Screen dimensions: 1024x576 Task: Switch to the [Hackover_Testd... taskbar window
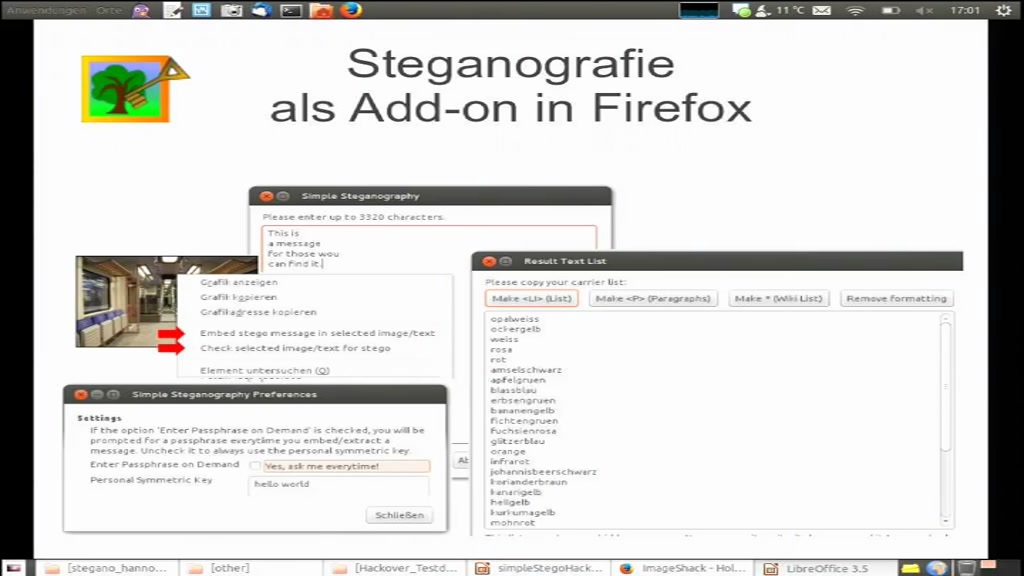click(x=395, y=568)
